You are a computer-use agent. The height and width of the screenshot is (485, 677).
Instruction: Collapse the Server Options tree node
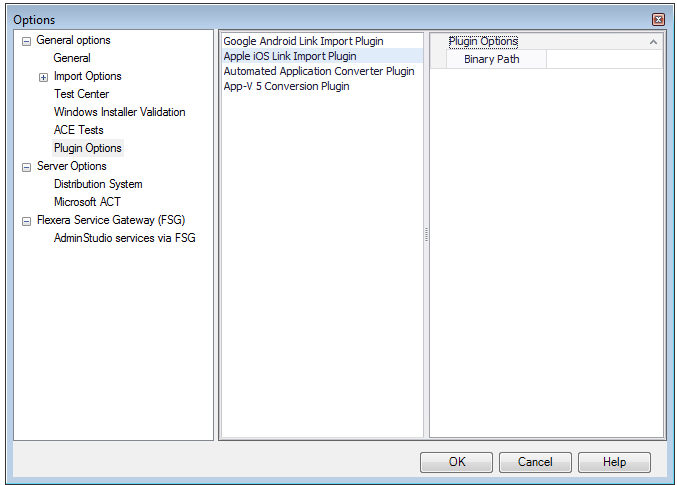tap(26, 167)
